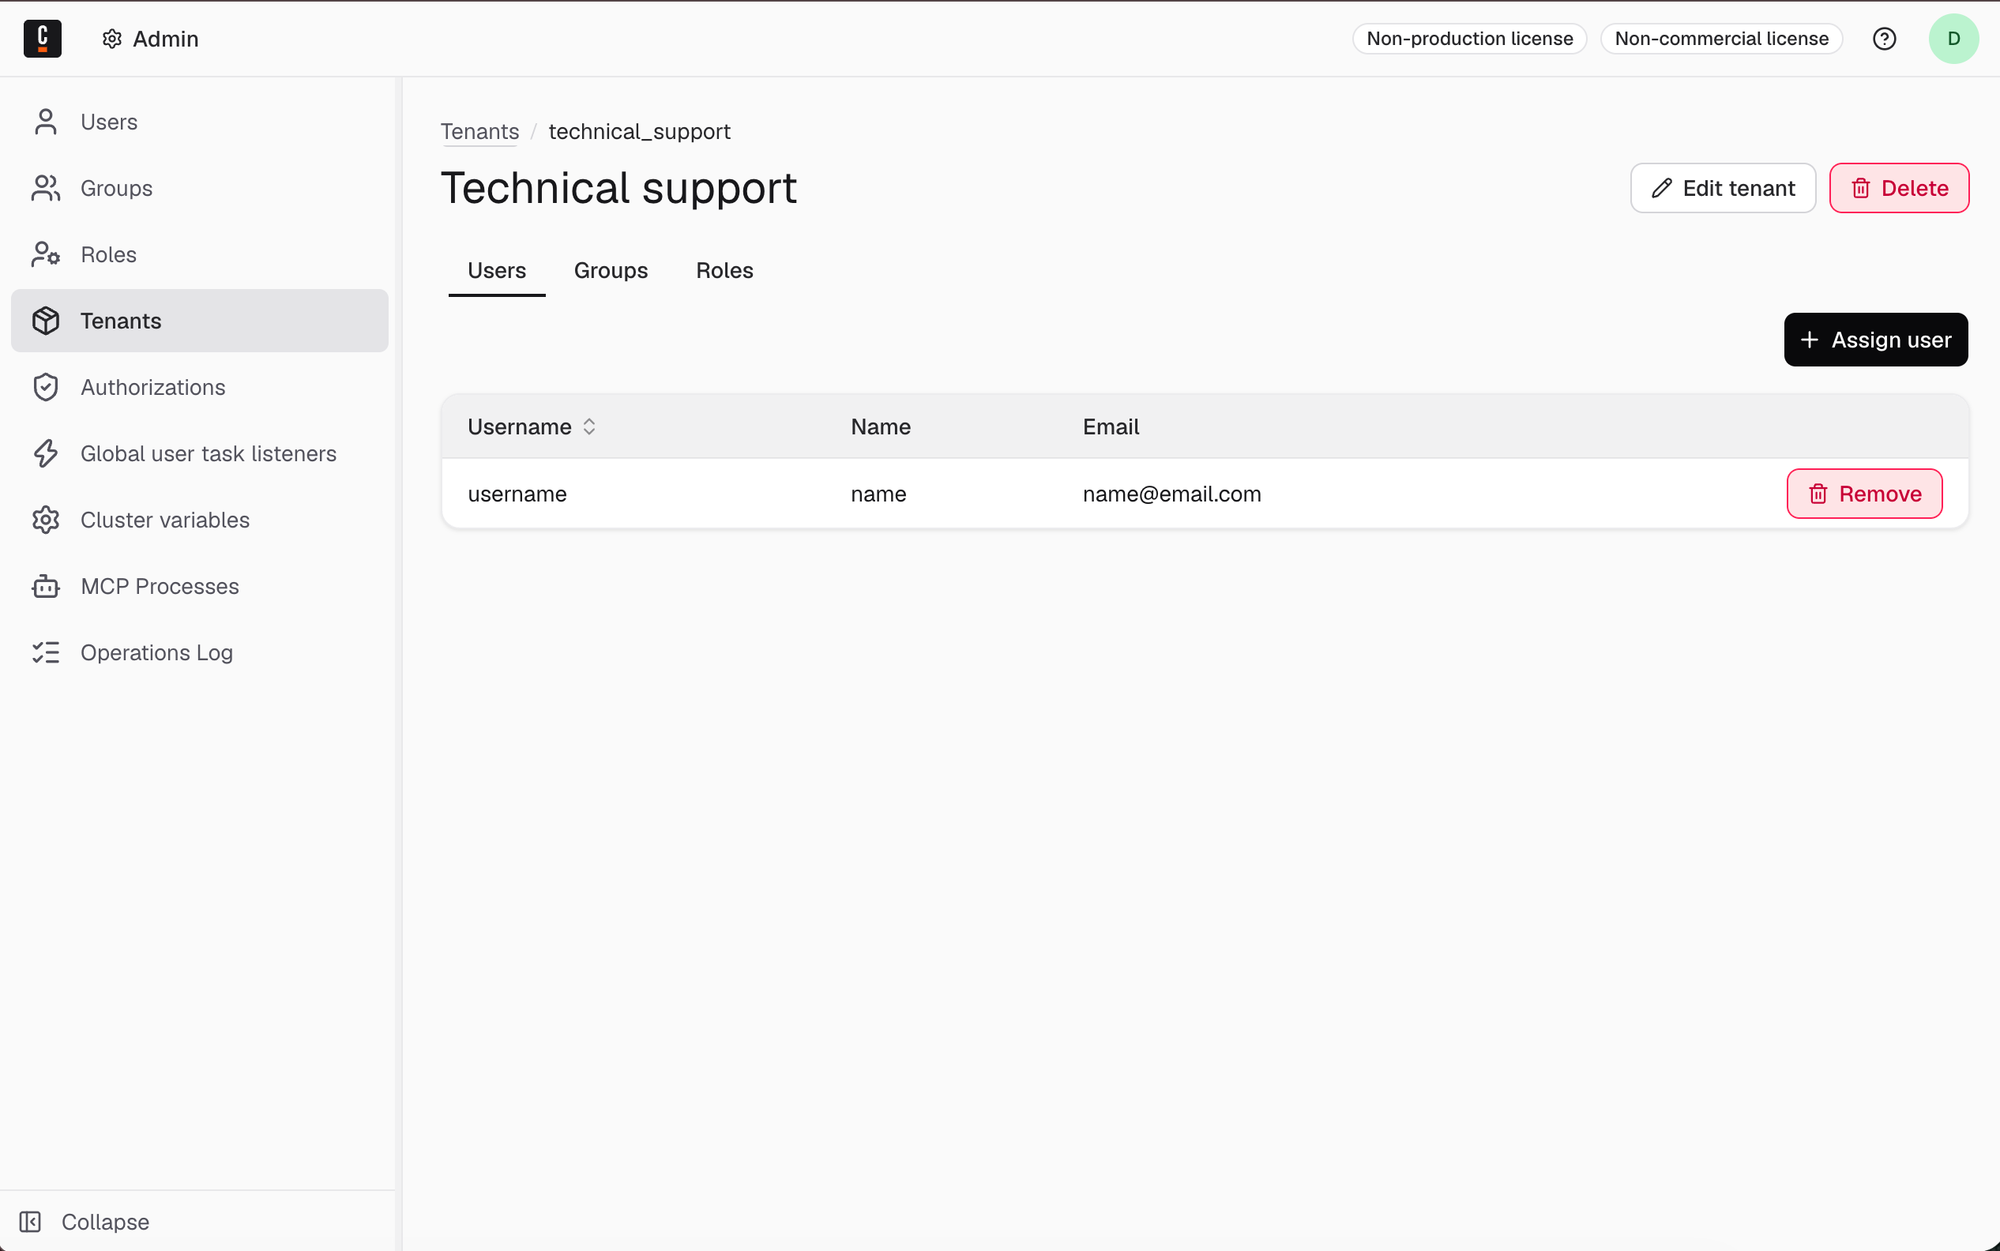This screenshot has height=1251, width=2000.
Task: Click the pencil icon on Edit tenant
Action: (1661, 188)
